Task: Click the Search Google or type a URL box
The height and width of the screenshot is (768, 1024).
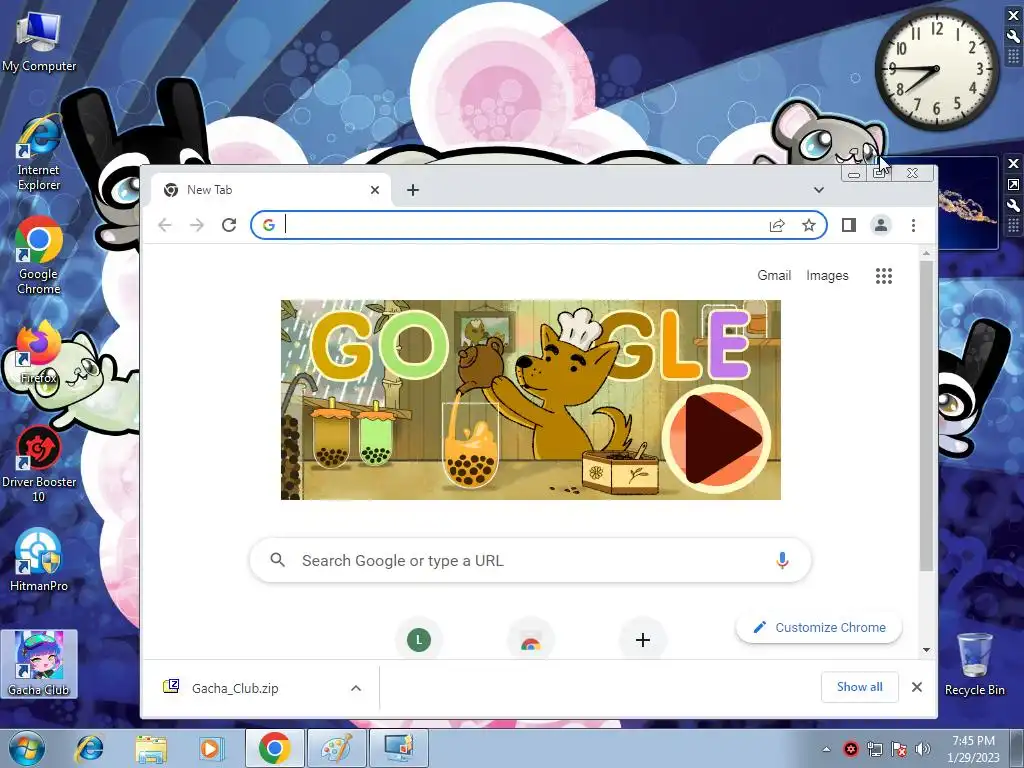Action: pos(530,560)
